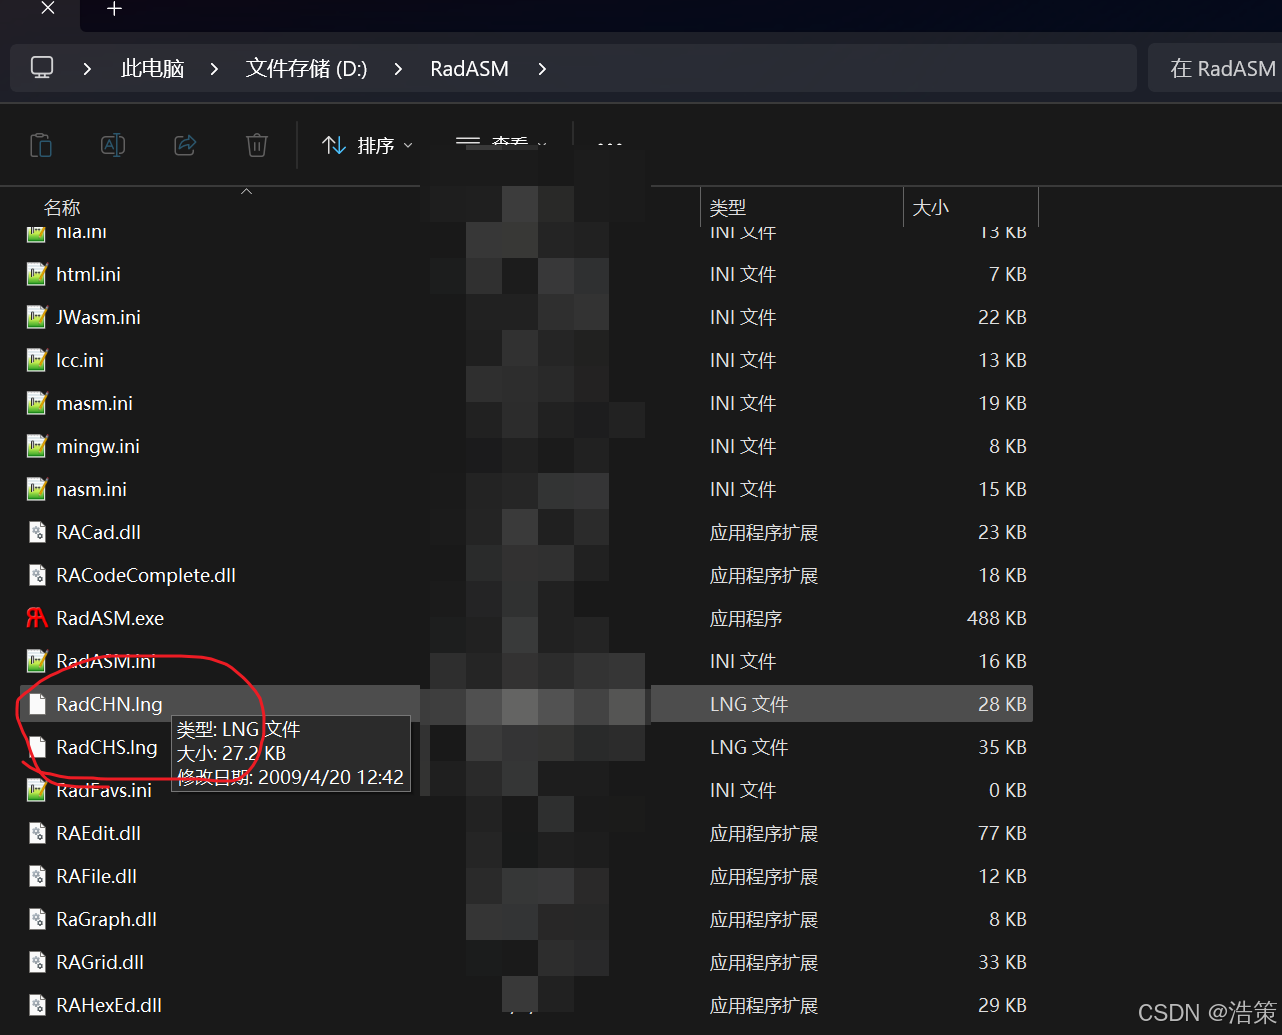Select masm.ini file icon
The height and width of the screenshot is (1035, 1282).
37,403
